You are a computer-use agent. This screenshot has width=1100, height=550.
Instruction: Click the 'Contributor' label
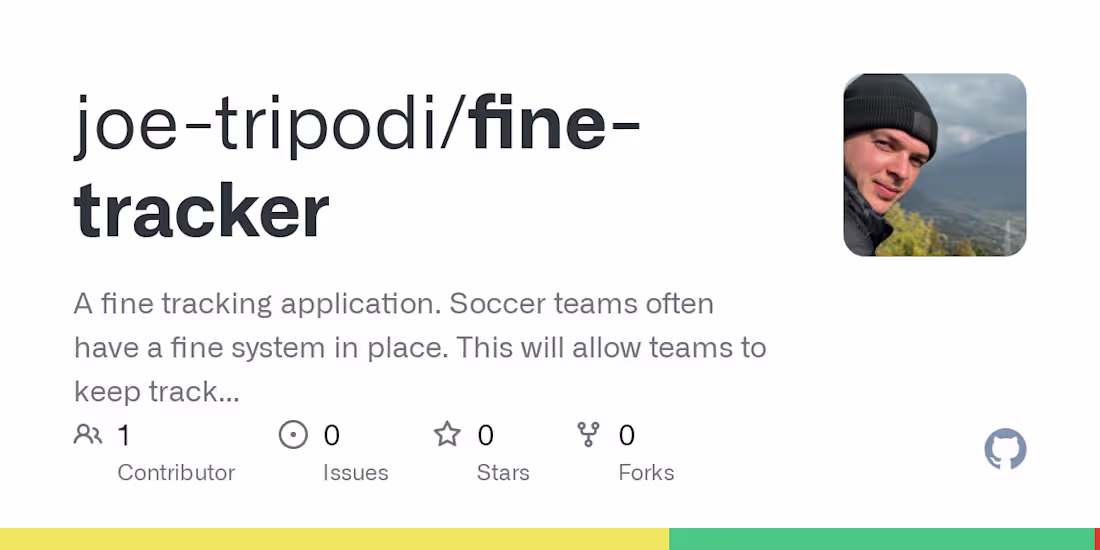point(176,473)
